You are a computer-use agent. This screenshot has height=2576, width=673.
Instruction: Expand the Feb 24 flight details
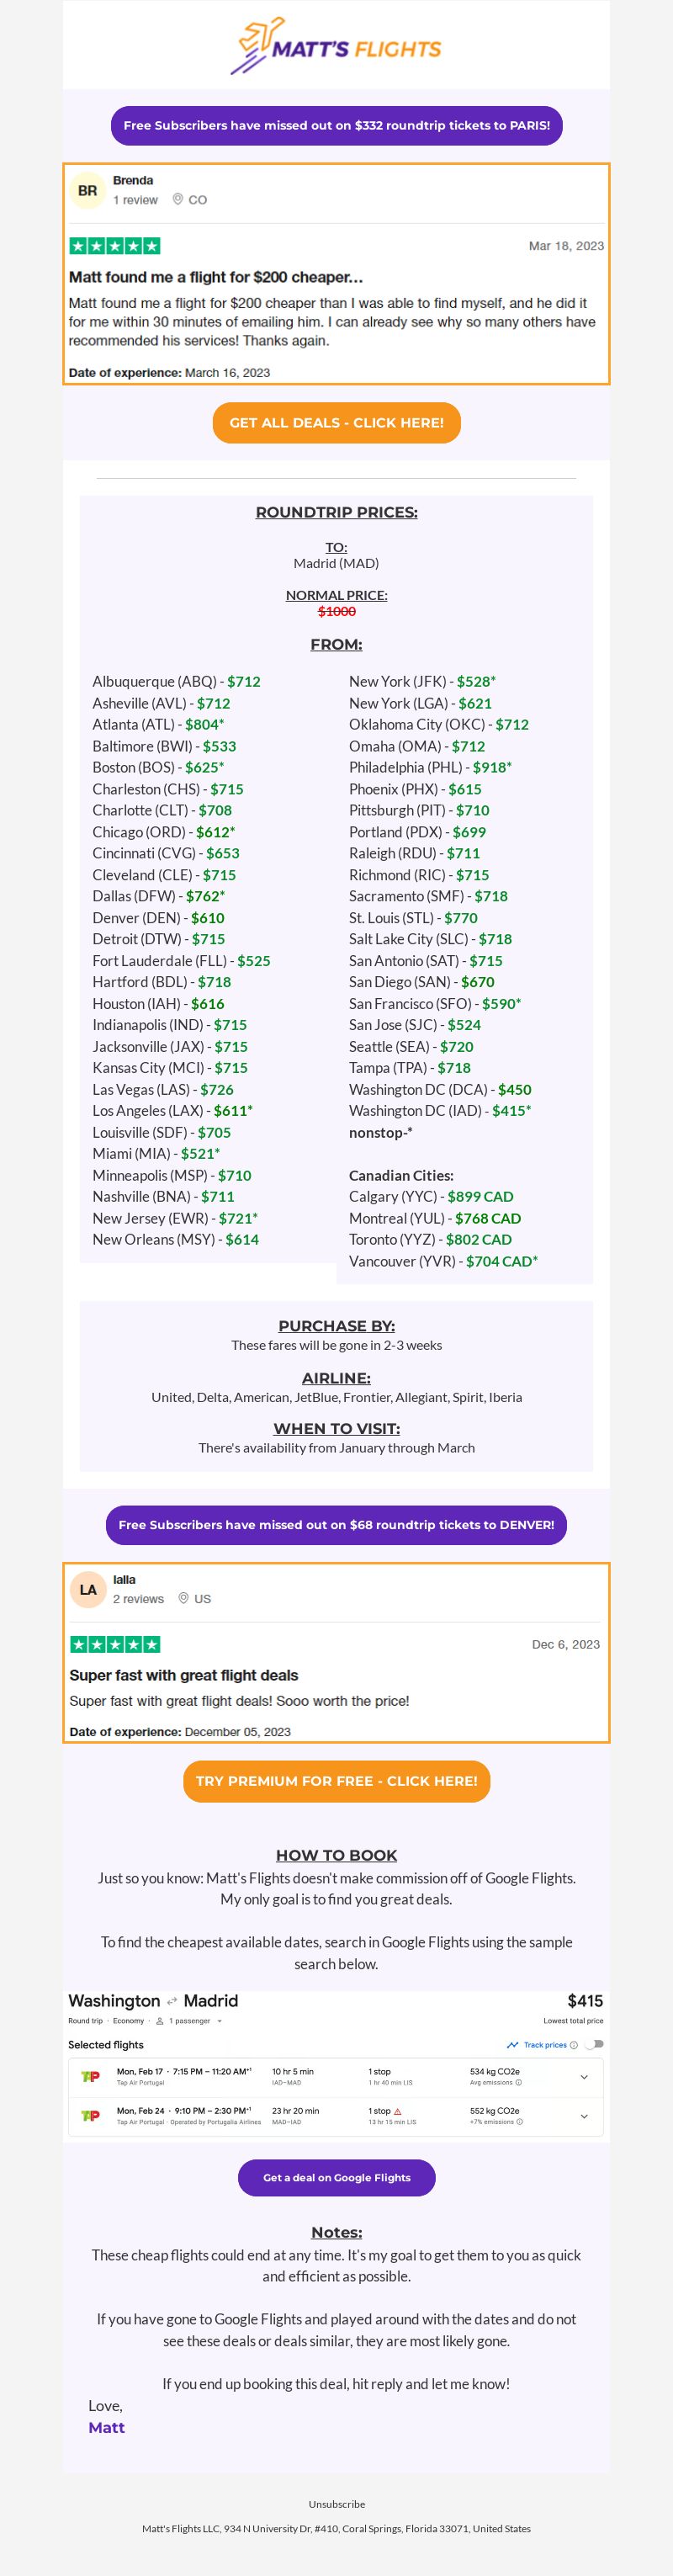[584, 2115]
